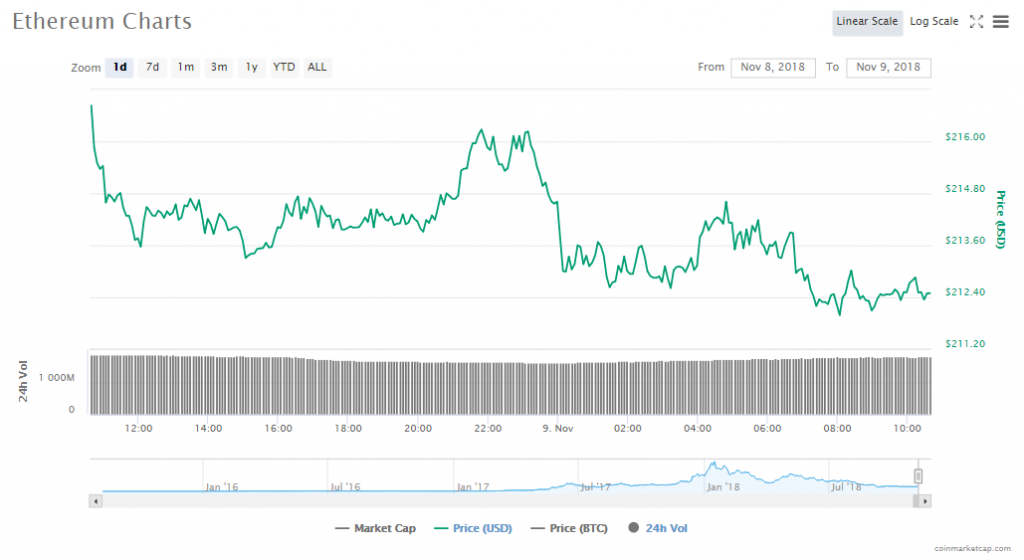Select the 7d zoom range
The width and height of the screenshot is (1024, 560).
click(x=152, y=68)
